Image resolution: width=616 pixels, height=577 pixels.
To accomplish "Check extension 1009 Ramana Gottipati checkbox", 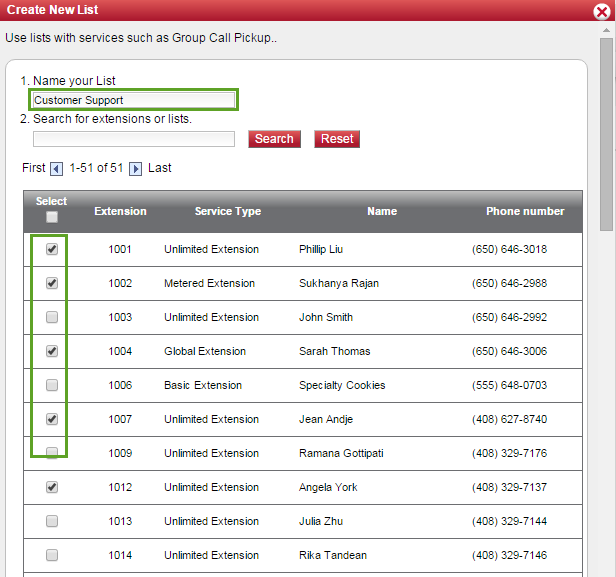I will 52,453.
